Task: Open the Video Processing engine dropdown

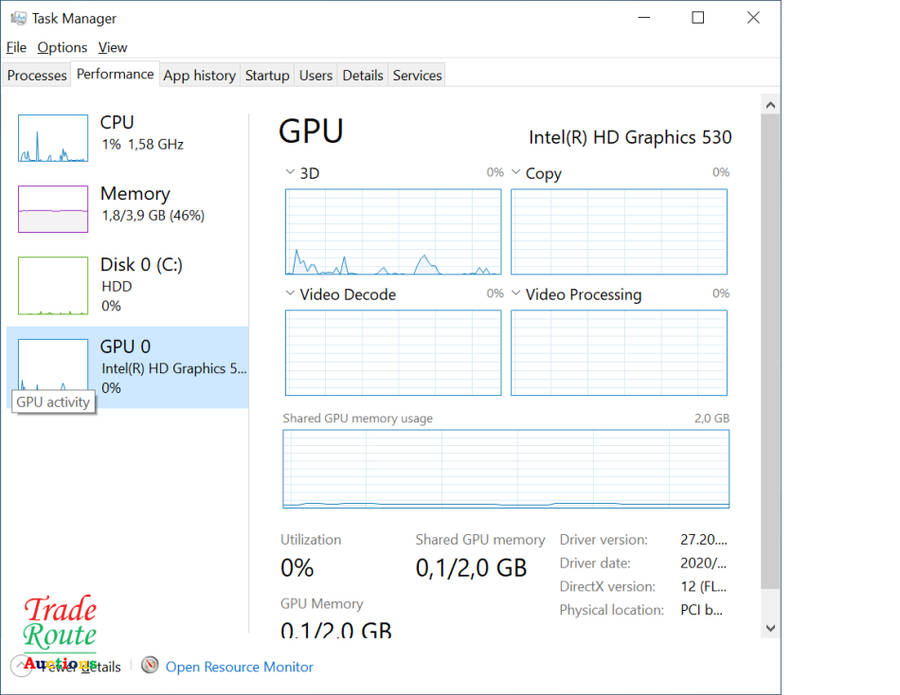Action: click(x=516, y=294)
